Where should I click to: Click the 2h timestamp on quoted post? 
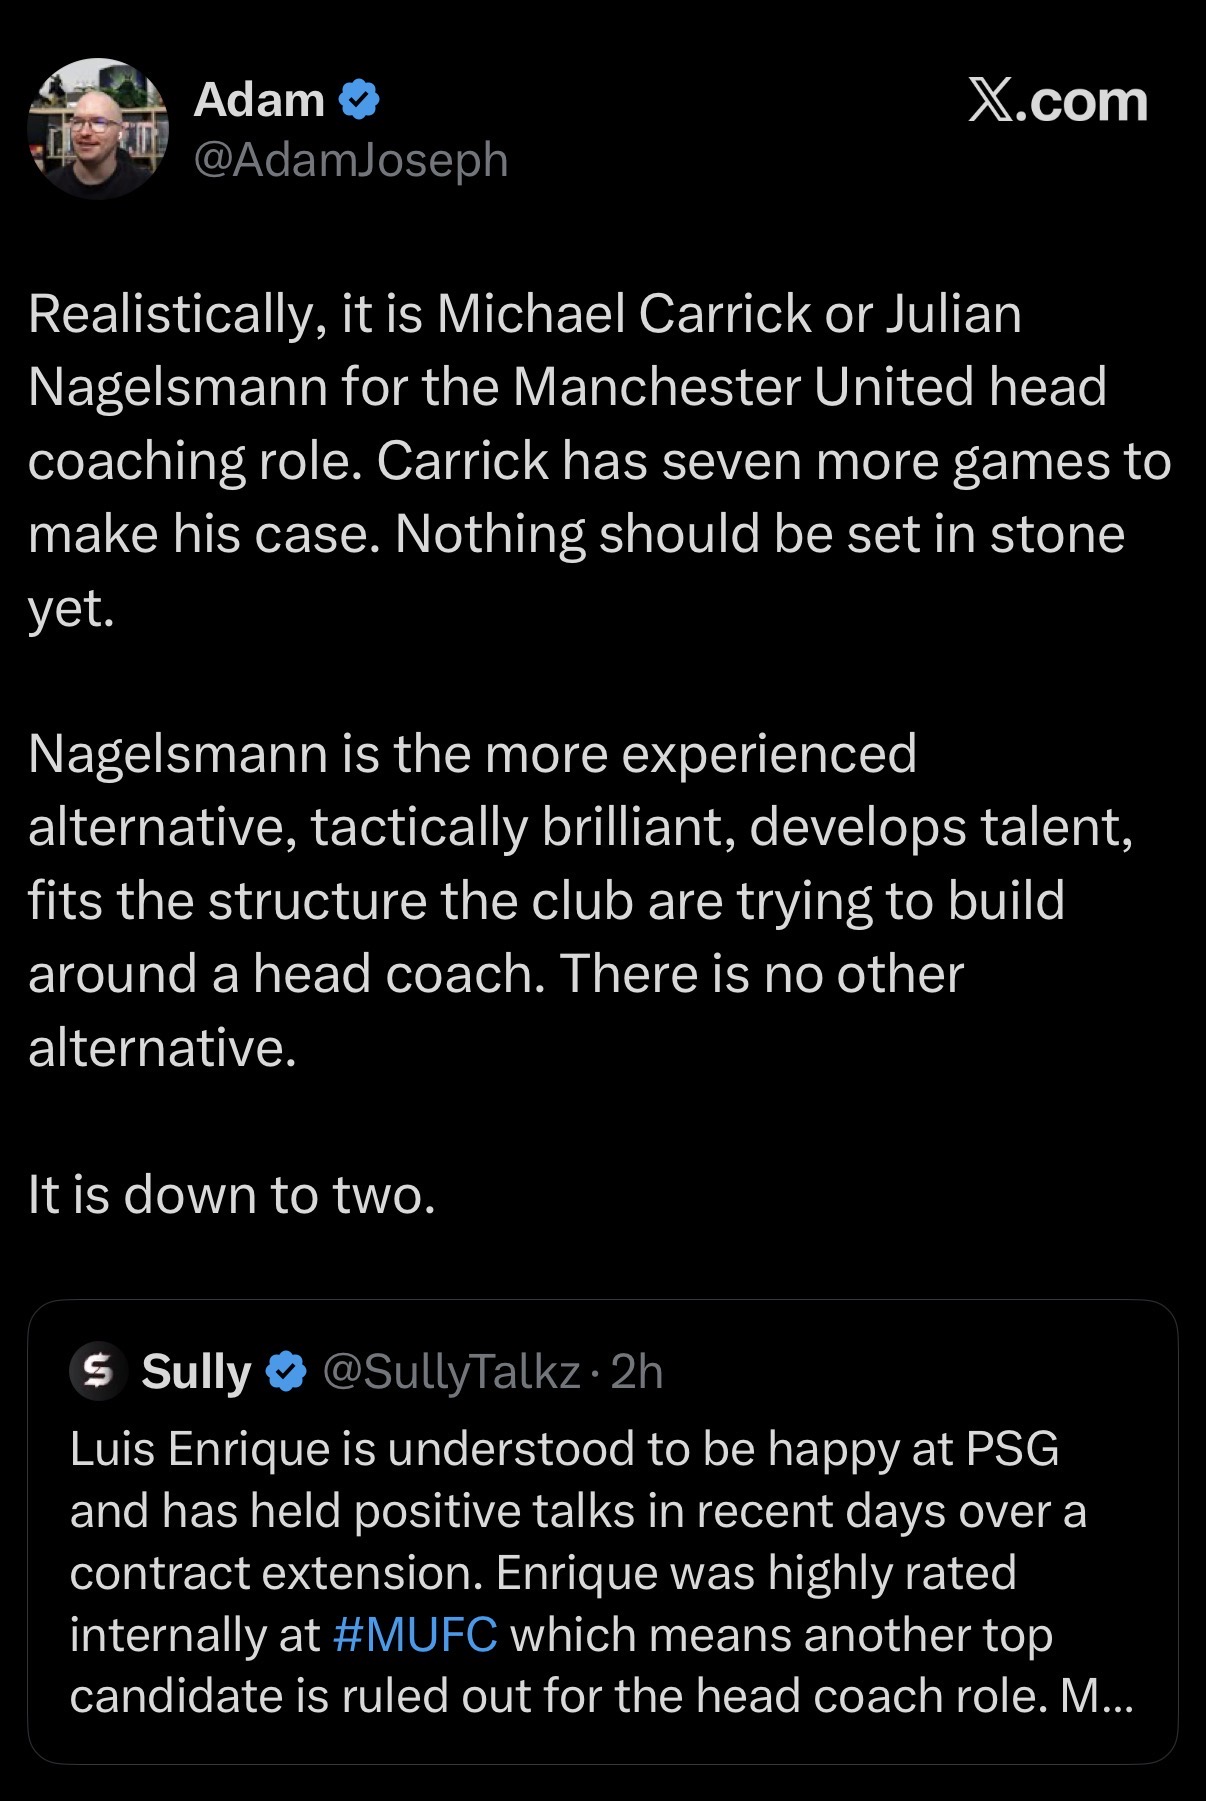click(x=637, y=1371)
